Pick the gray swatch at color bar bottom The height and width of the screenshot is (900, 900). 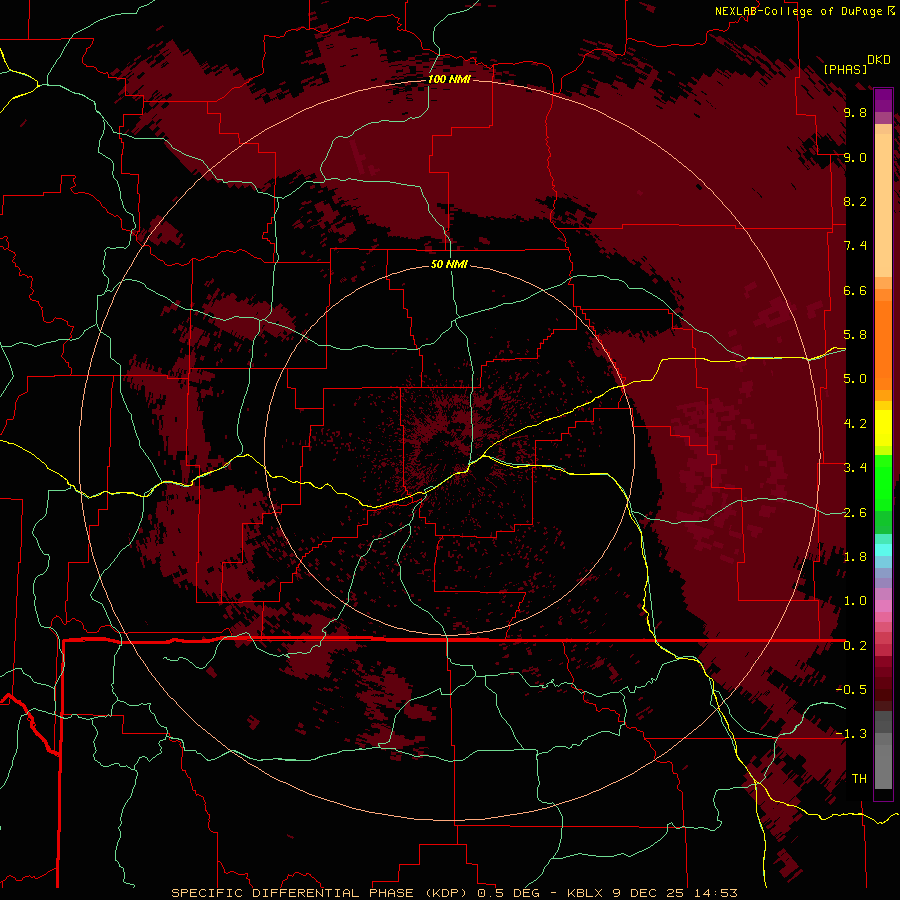click(883, 766)
